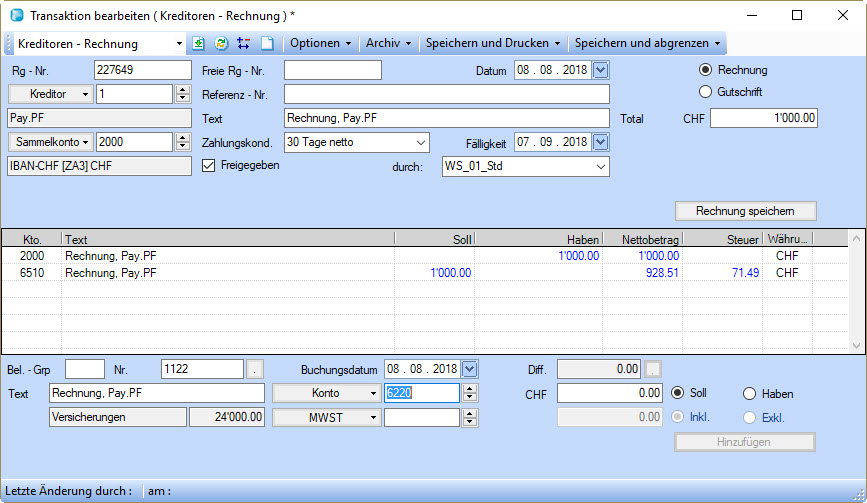867x503 pixels.
Task: Select the Haben radio button
Action: click(x=749, y=393)
